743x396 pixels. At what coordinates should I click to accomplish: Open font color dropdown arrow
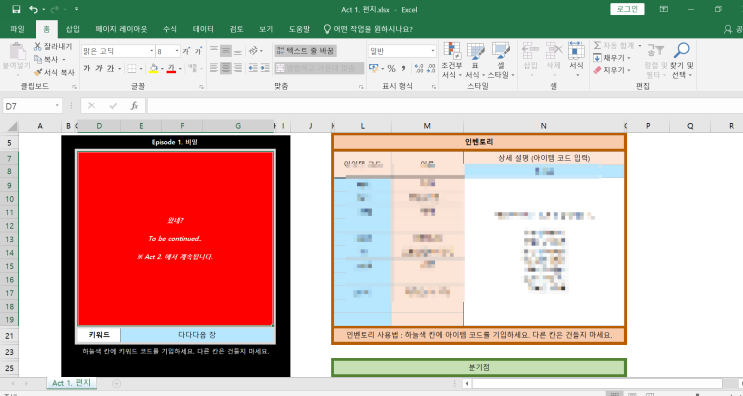point(180,69)
